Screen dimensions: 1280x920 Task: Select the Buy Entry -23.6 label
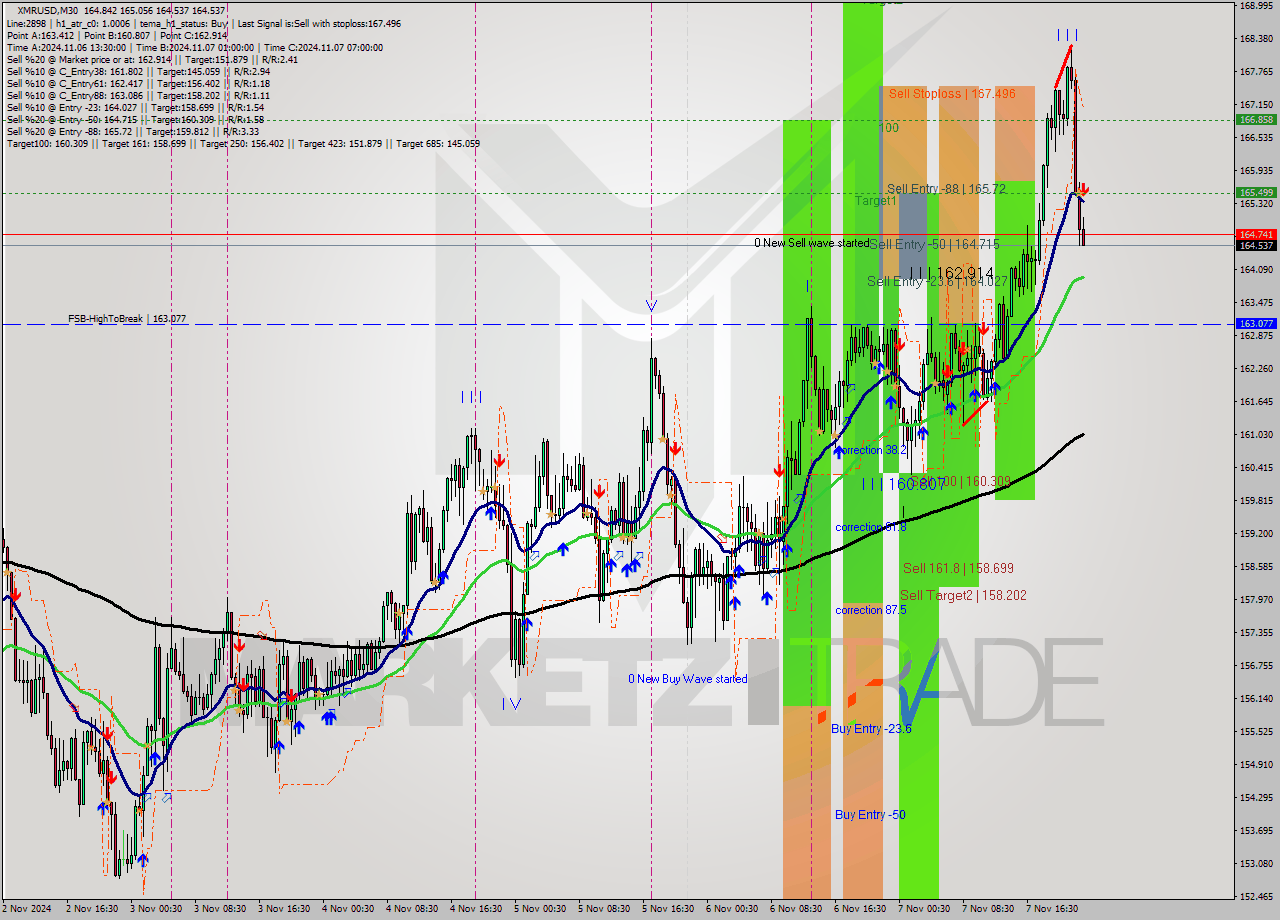point(871,729)
